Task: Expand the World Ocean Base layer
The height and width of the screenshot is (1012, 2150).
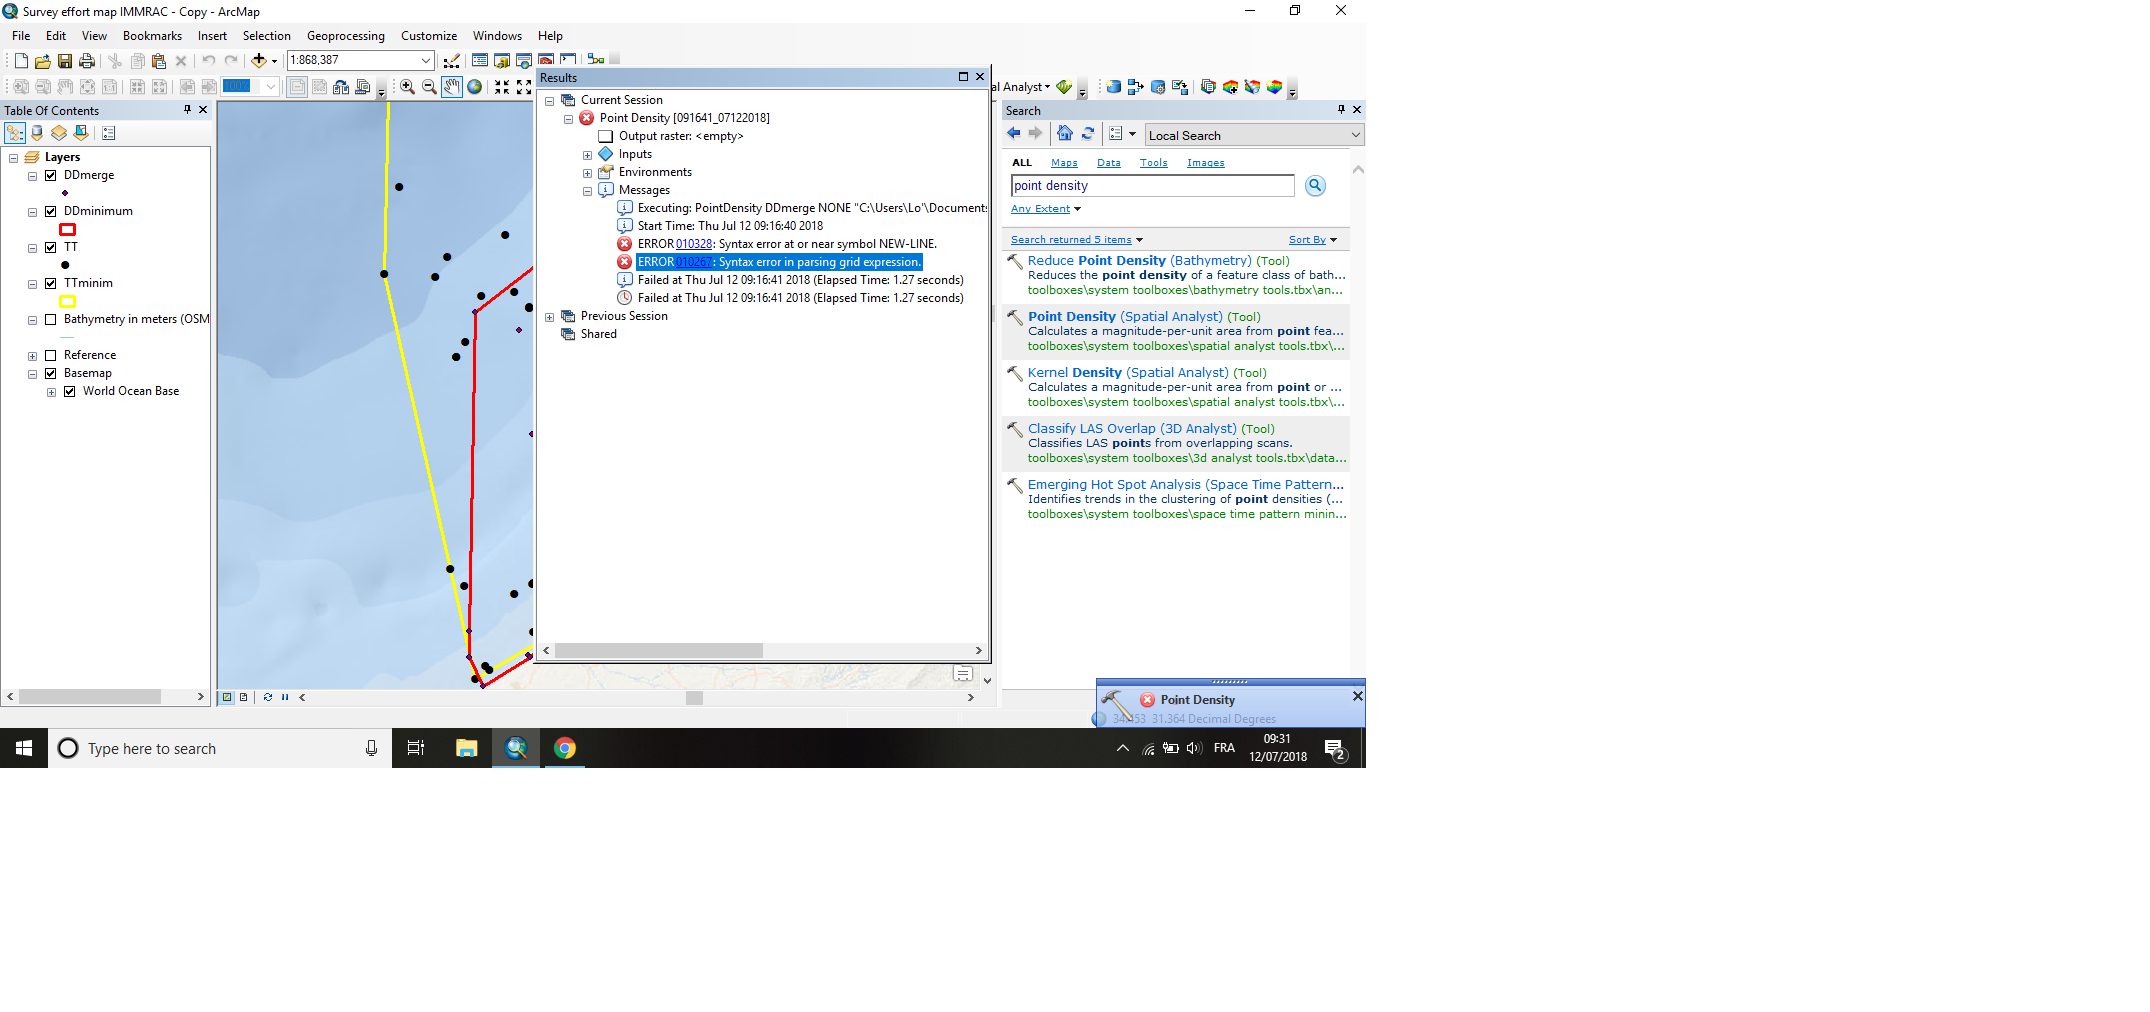Action: pos(52,392)
